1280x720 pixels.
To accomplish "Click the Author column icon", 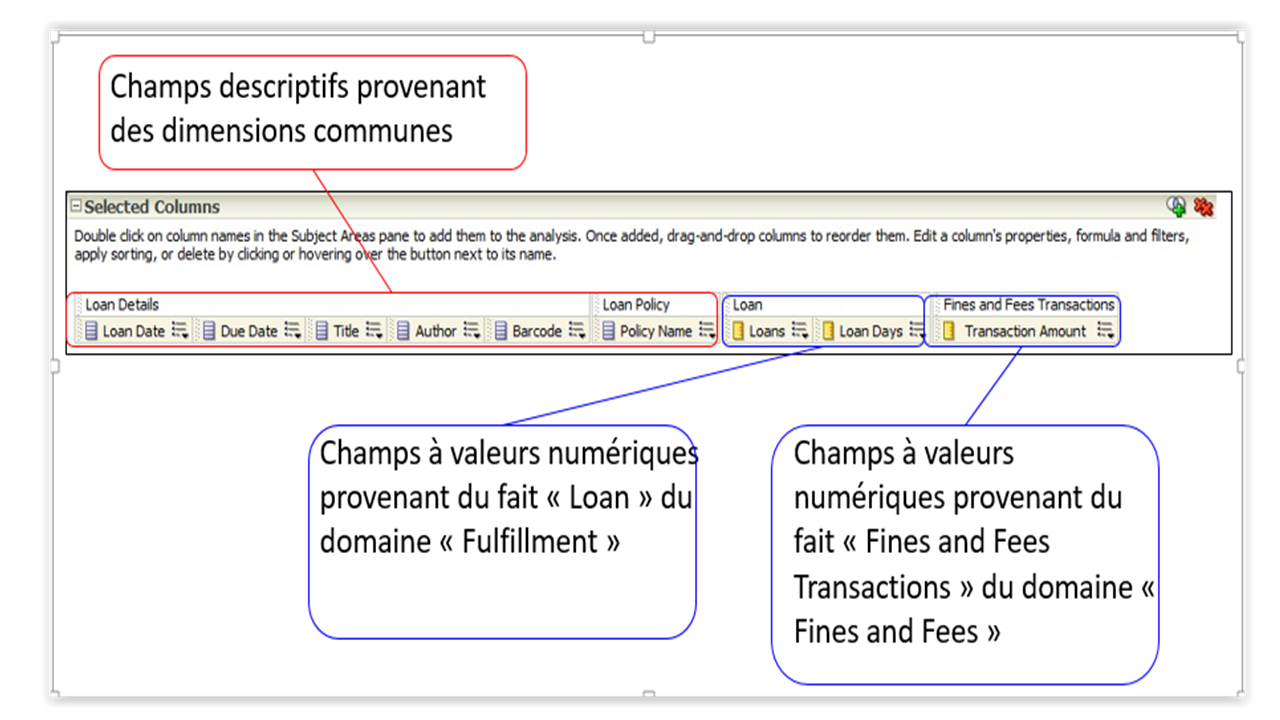I will pyautogui.click(x=404, y=331).
